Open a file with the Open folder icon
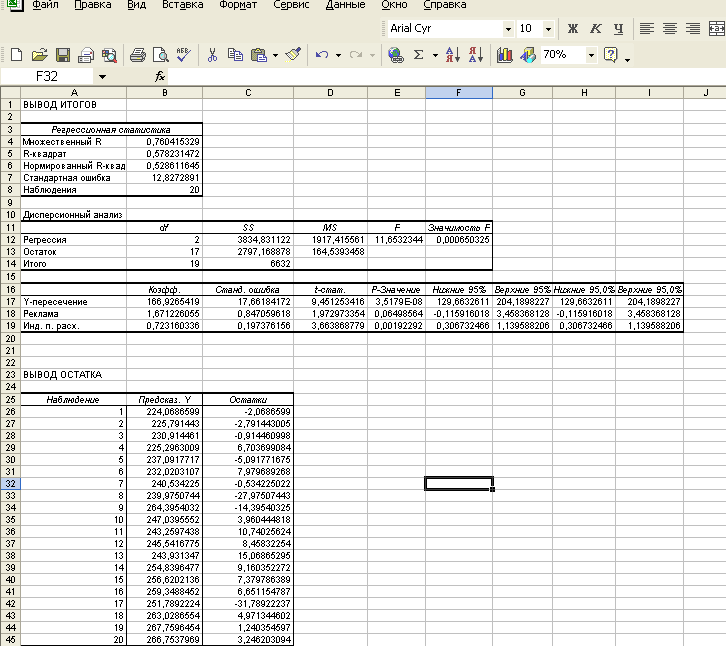Screen dimensions: 726x646 point(39,55)
